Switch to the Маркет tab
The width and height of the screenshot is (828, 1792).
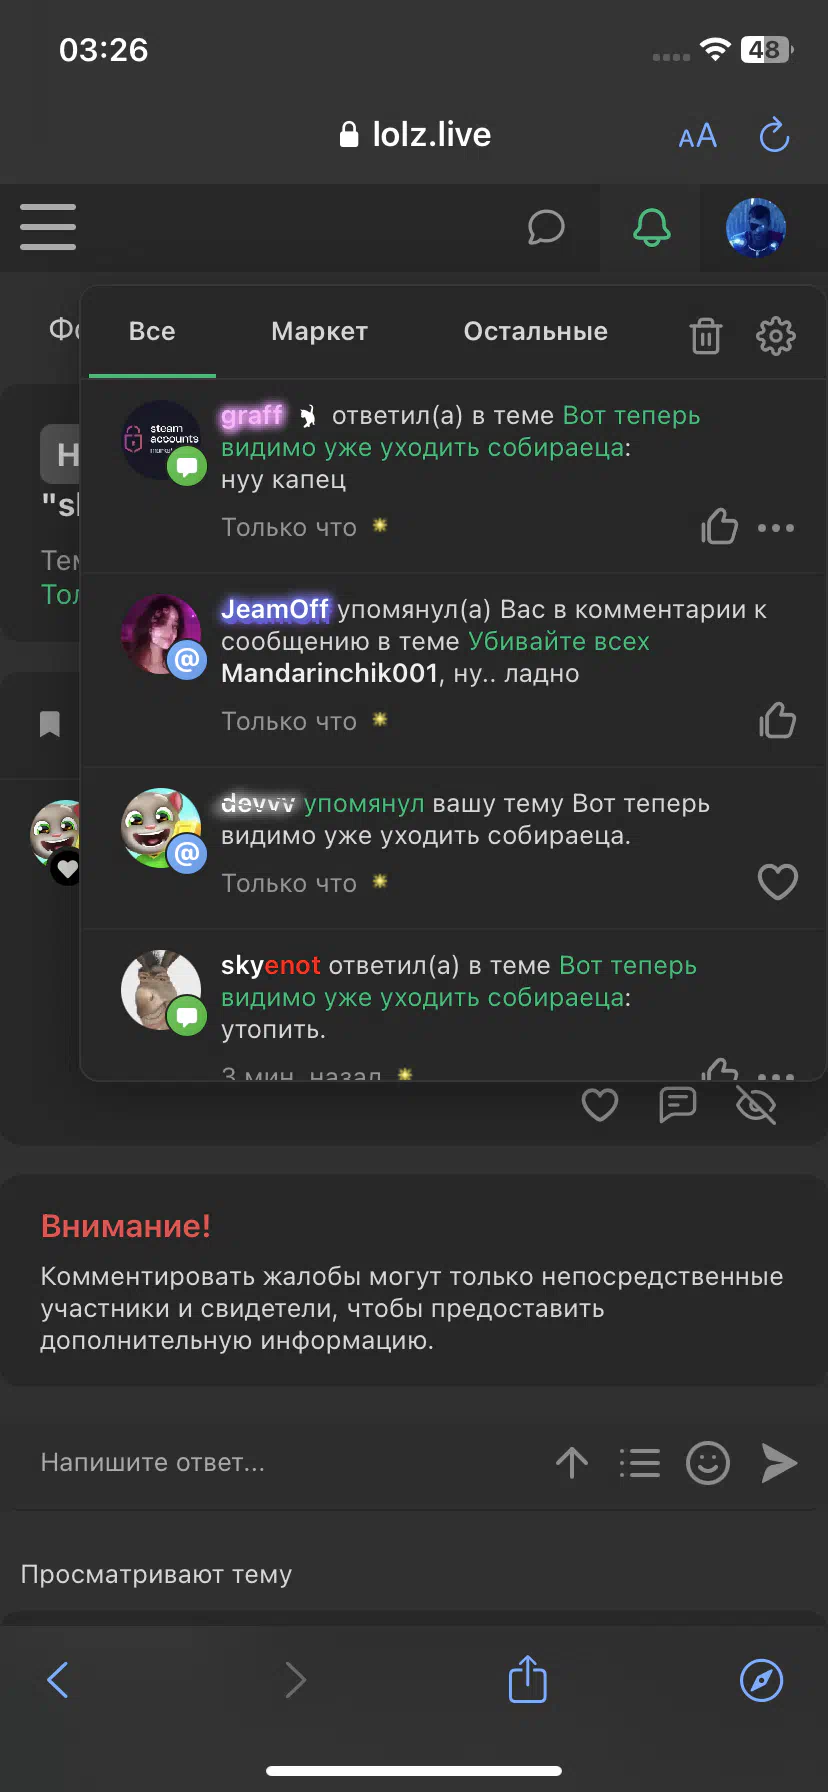click(x=320, y=331)
